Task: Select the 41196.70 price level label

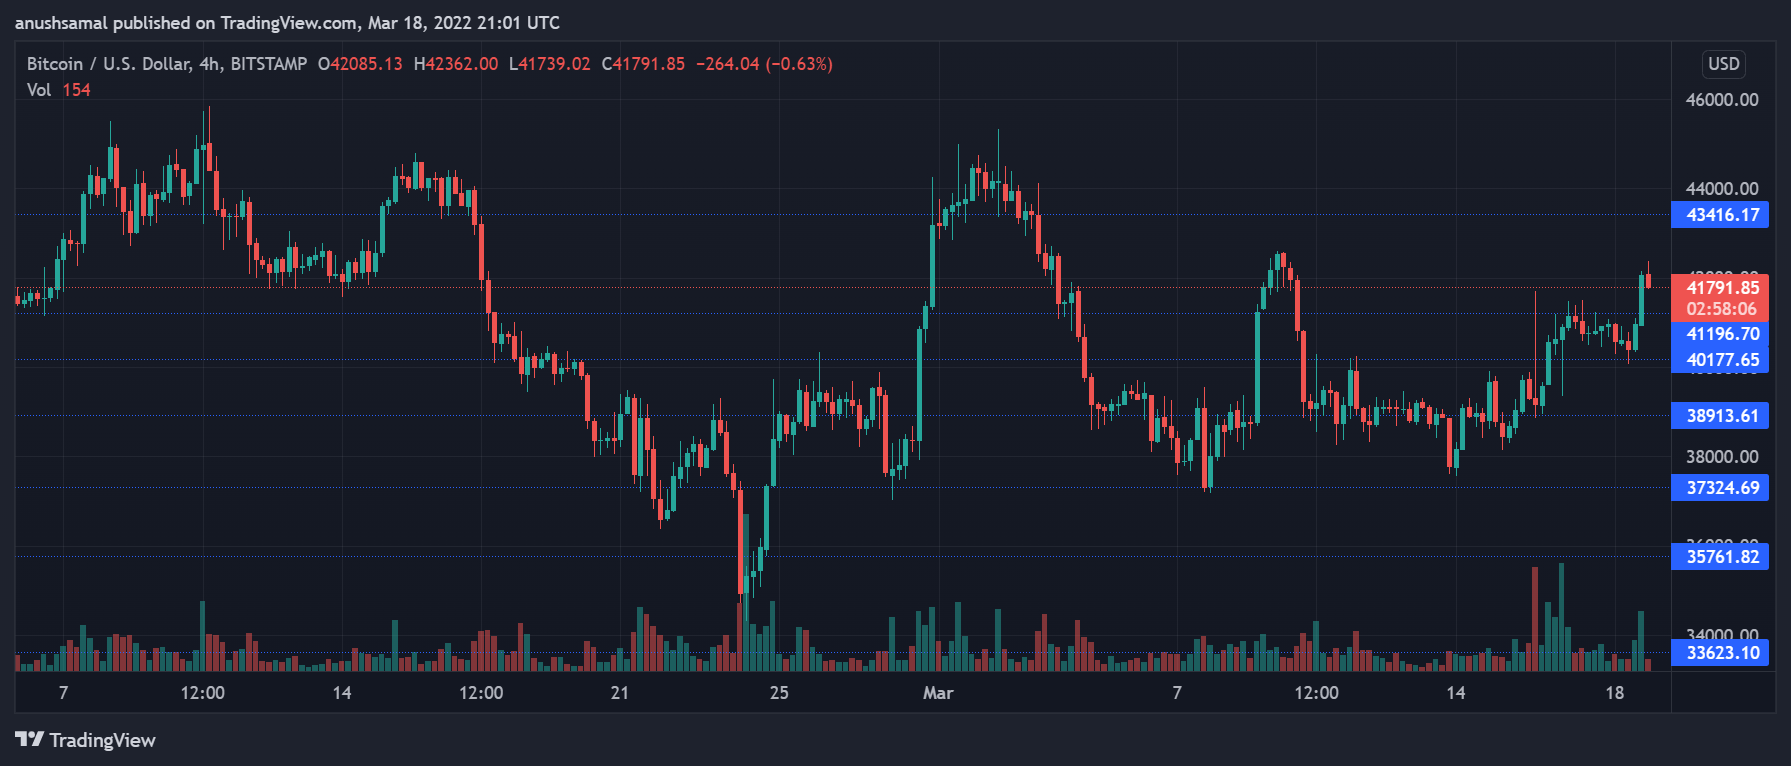Action: coord(1721,334)
